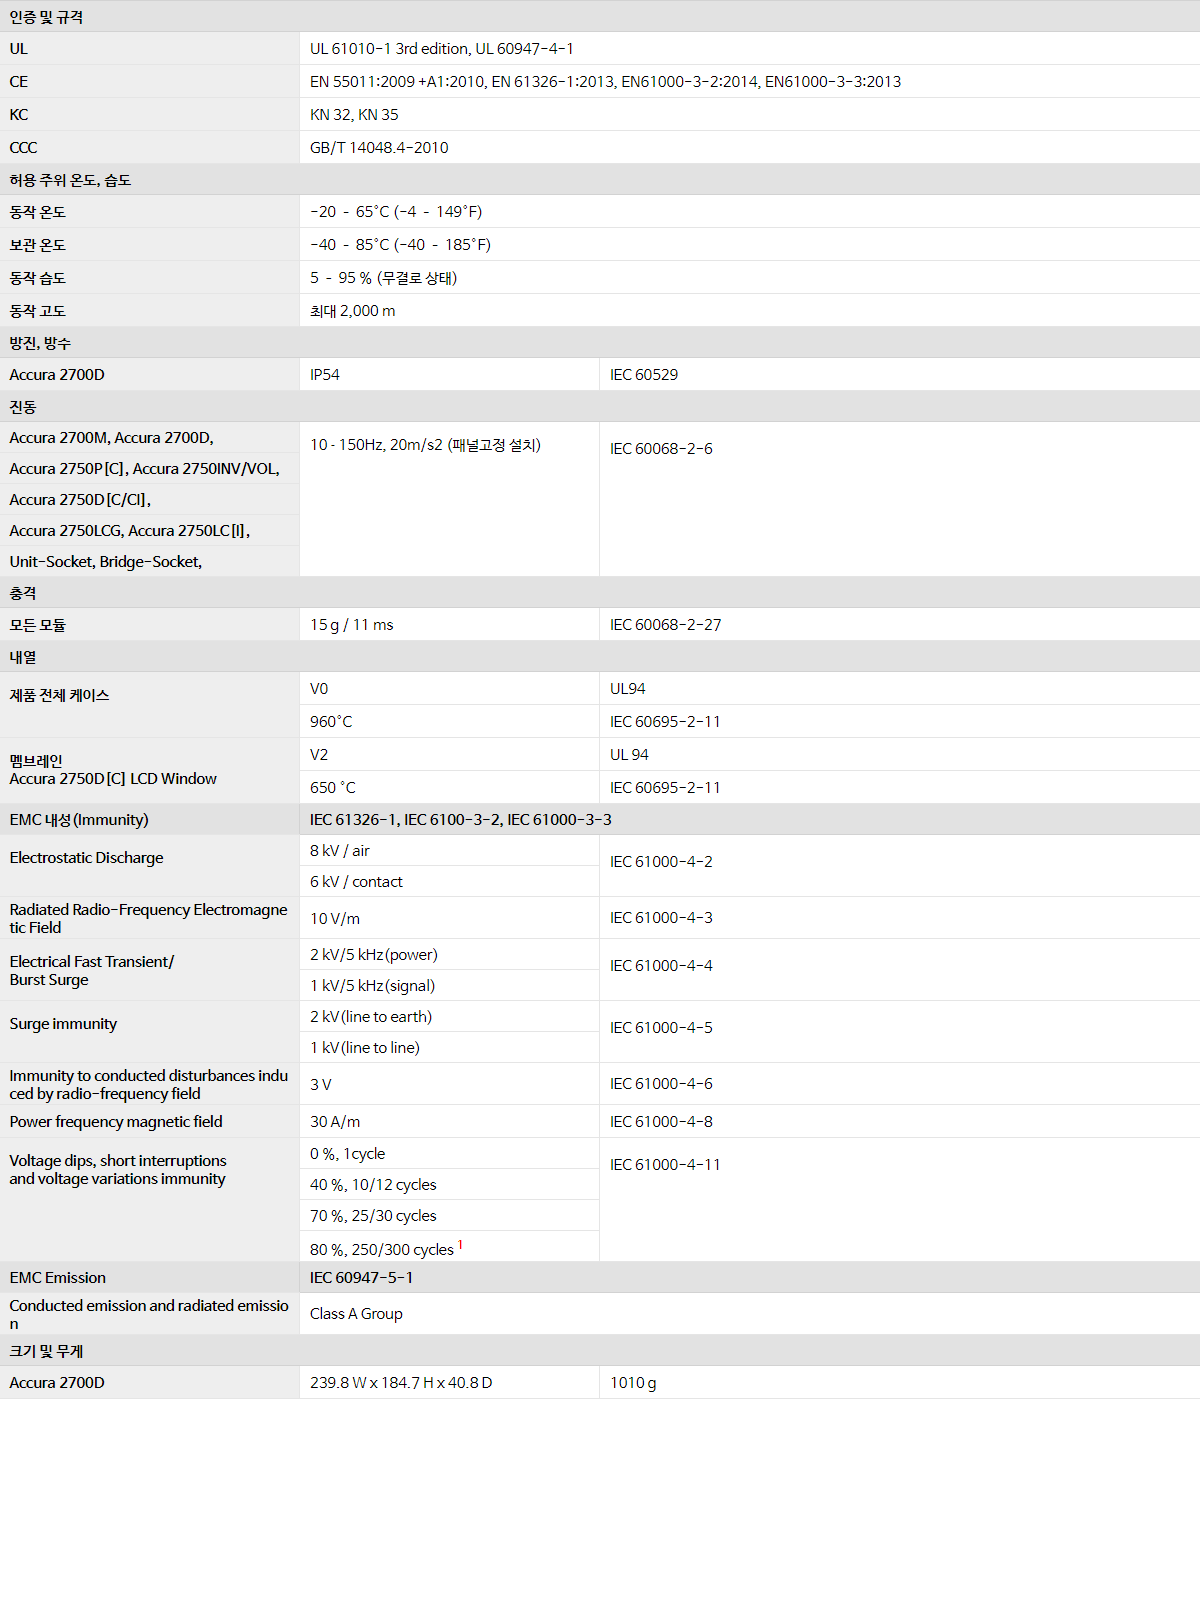Click the shock value '15 g / 11 ms'
Screen dimensions: 1200x1600
(x=449, y=625)
